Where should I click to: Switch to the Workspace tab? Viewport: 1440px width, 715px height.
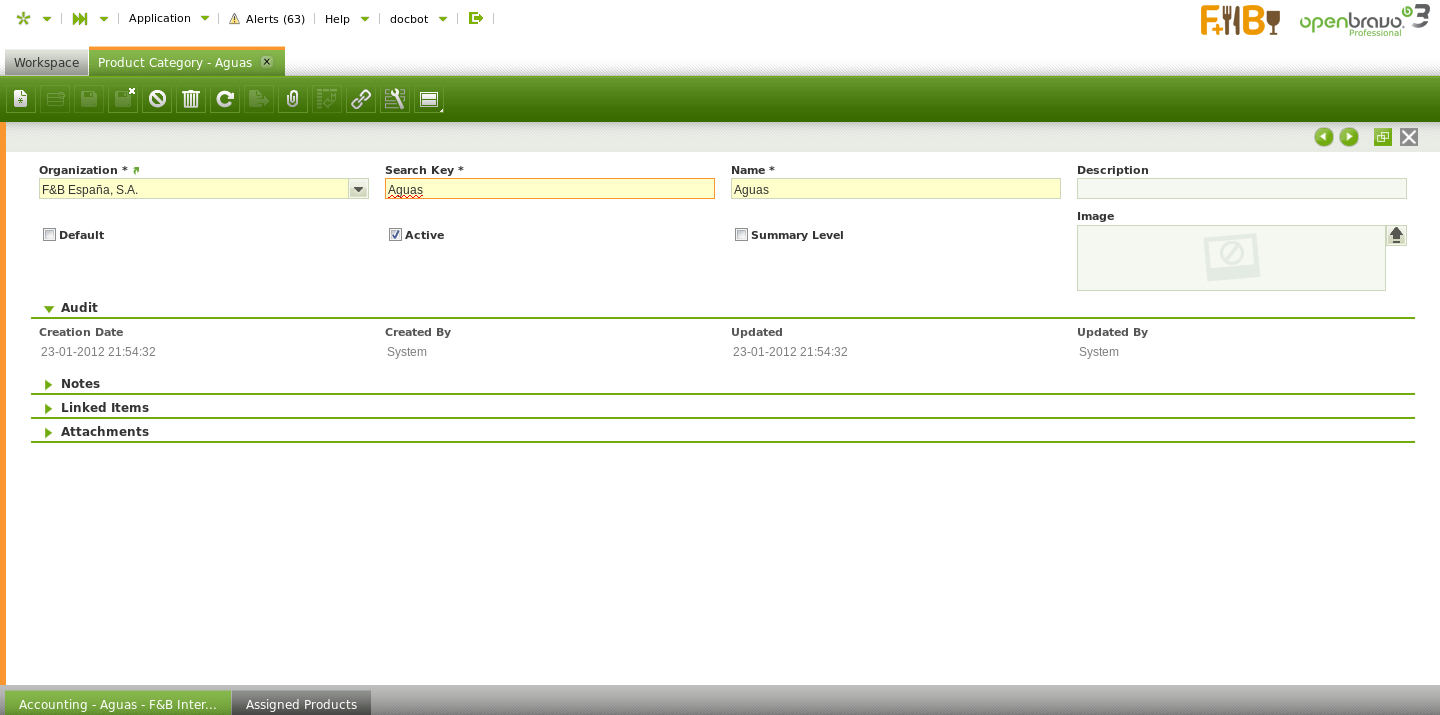[x=46, y=63]
